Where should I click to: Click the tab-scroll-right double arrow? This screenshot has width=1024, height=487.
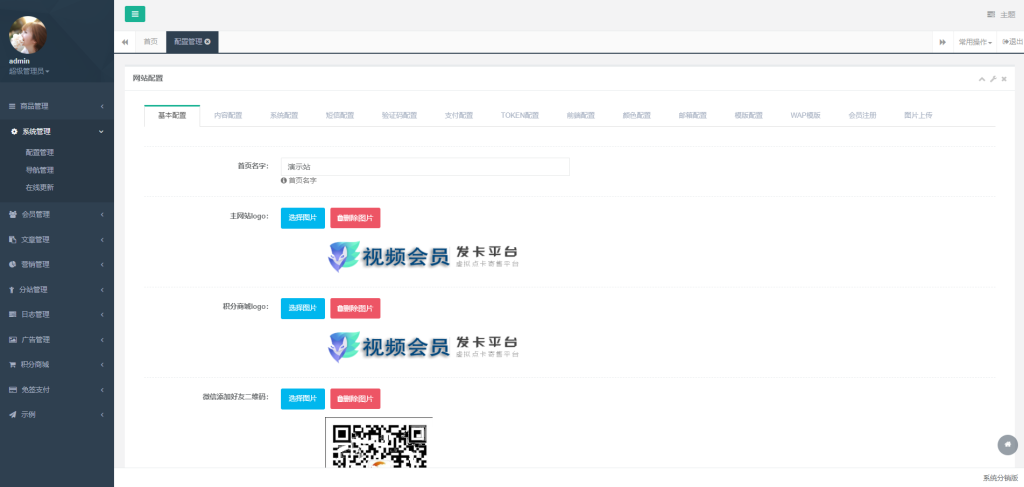pos(942,42)
